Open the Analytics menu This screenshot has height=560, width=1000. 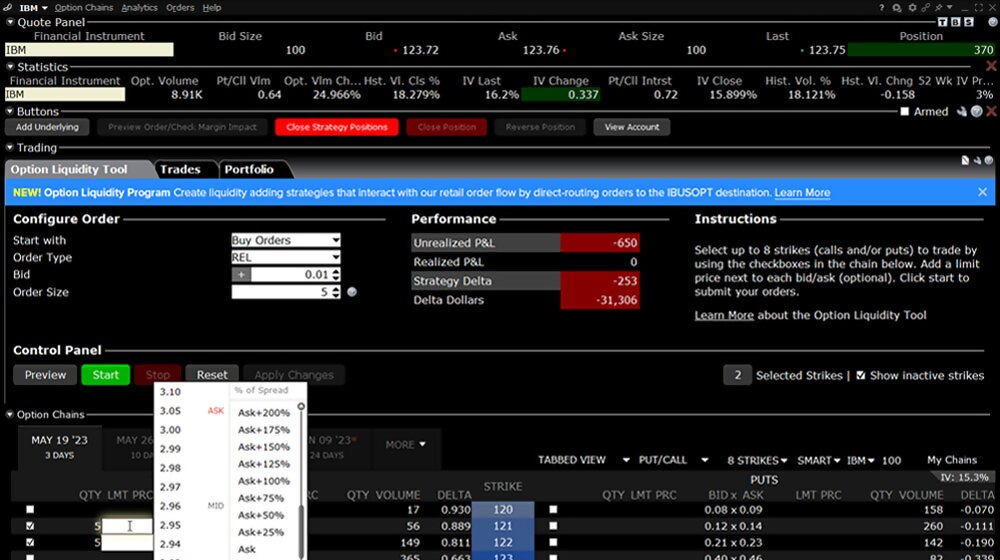(x=139, y=8)
